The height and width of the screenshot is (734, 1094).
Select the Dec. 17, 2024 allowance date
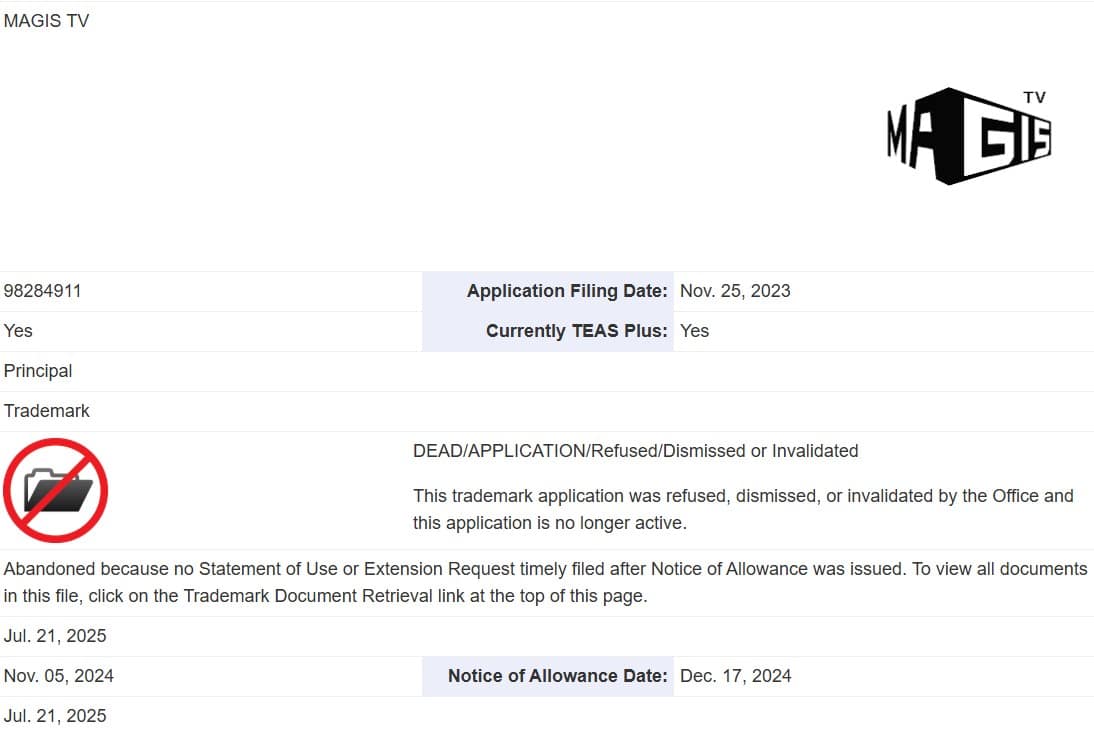[735, 676]
